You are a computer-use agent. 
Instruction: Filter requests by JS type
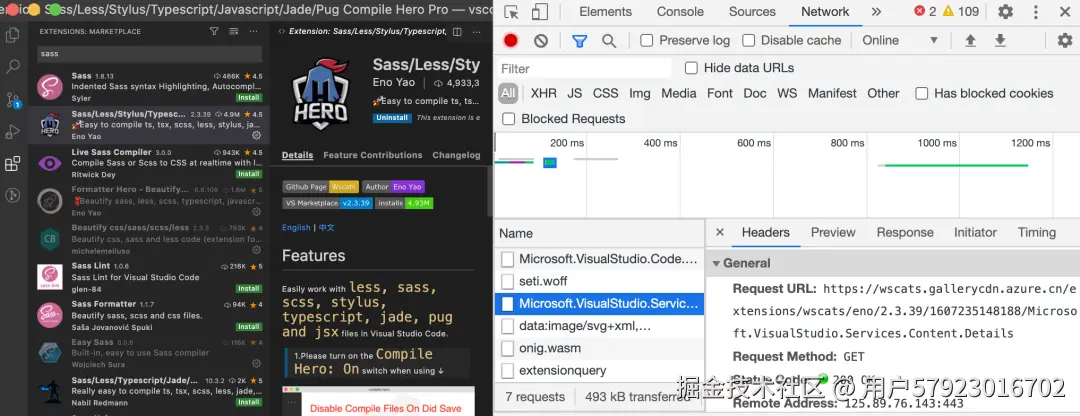[574, 94]
